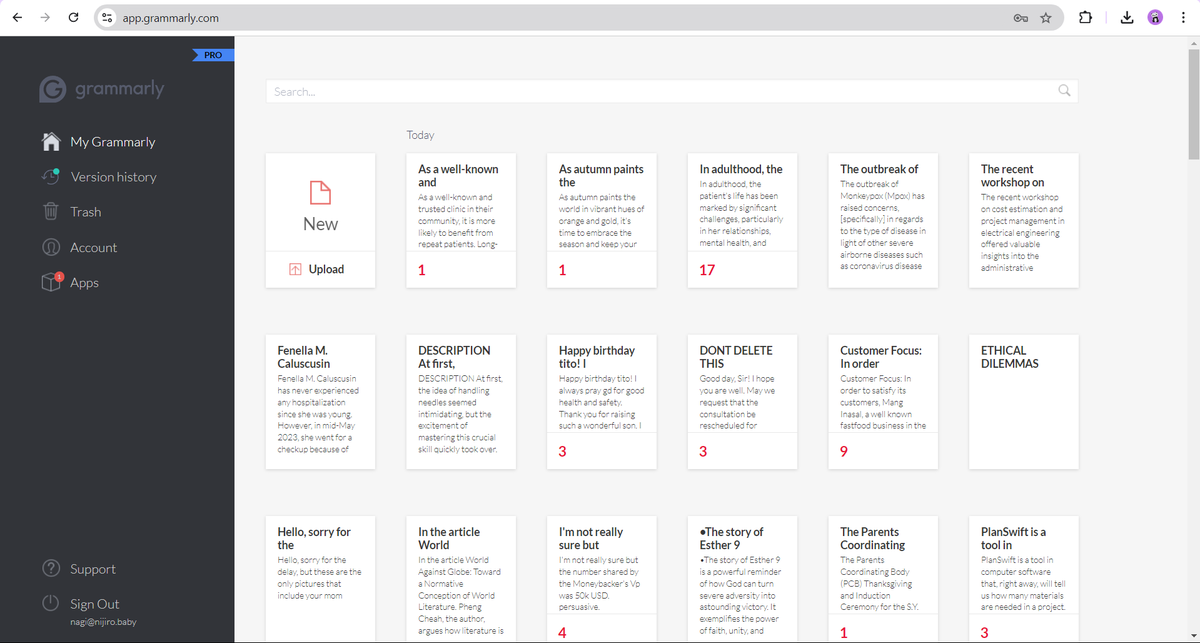Viewport: 1200px width, 643px height.
Task: Open document "DONT DELETE THIS"
Action: (742, 401)
